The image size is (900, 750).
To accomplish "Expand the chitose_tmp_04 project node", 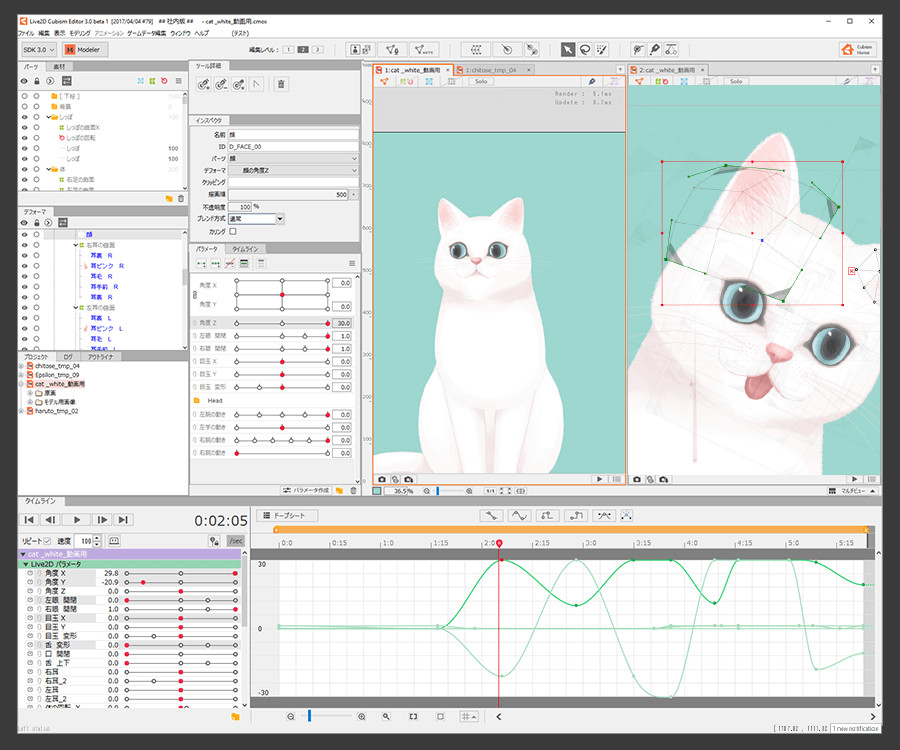I will [22, 366].
